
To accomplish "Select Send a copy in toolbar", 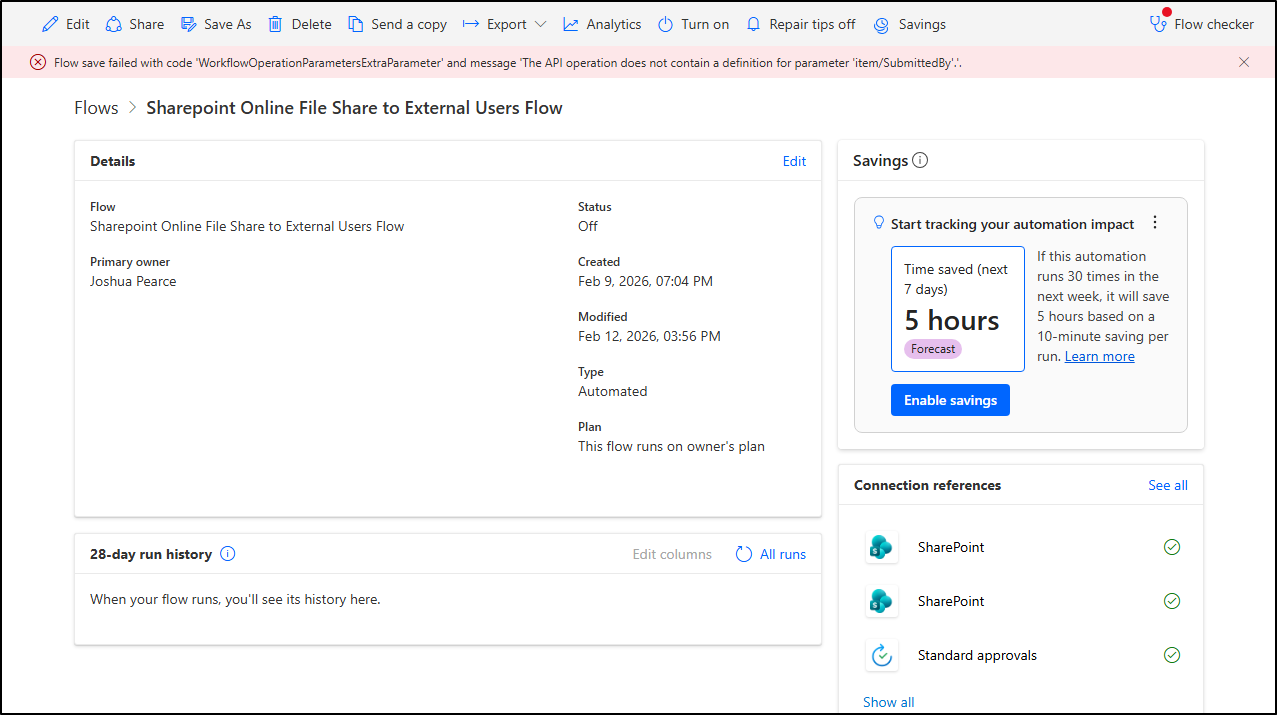I will click(x=397, y=24).
